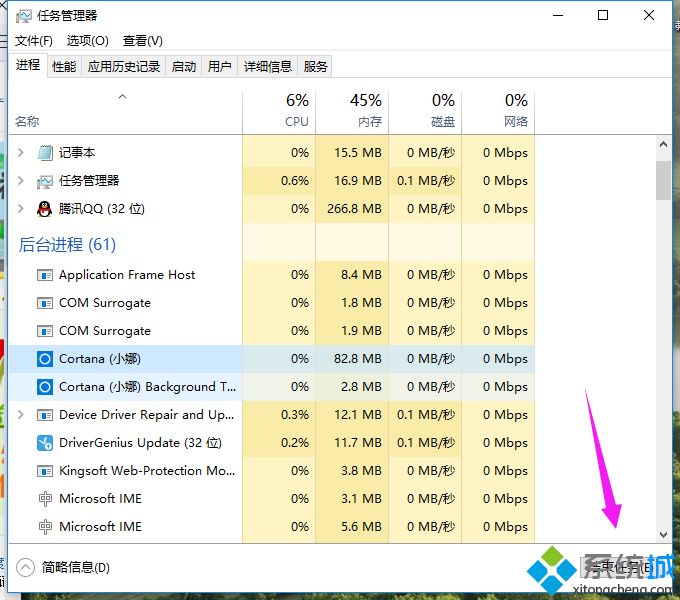Click the 后台进程 (61) group header

[67, 245]
